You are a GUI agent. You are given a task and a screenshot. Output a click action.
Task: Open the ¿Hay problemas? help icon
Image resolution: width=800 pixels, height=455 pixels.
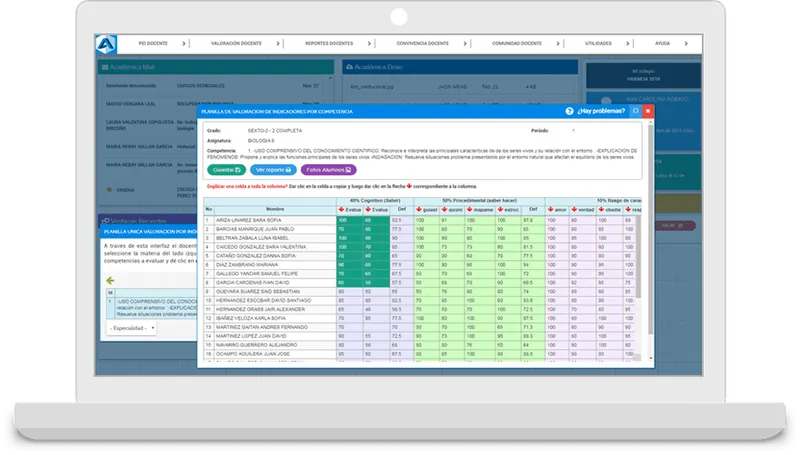tap(569, 111)
